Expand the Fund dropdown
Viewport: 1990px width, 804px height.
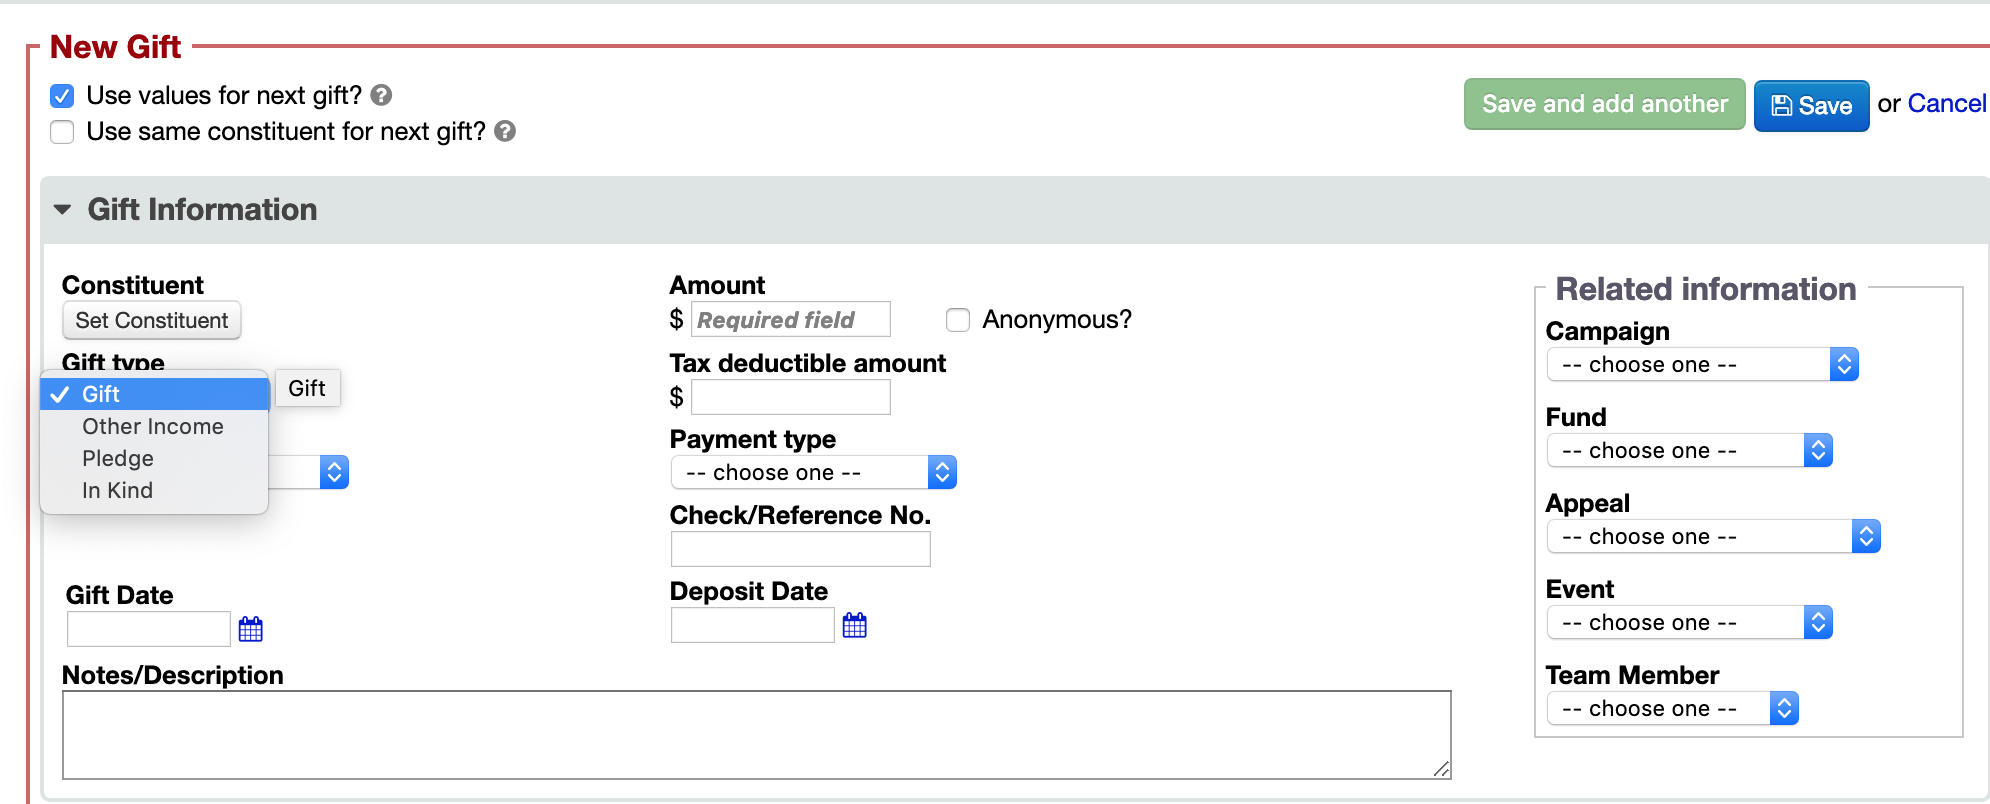tap(1688, 450)
